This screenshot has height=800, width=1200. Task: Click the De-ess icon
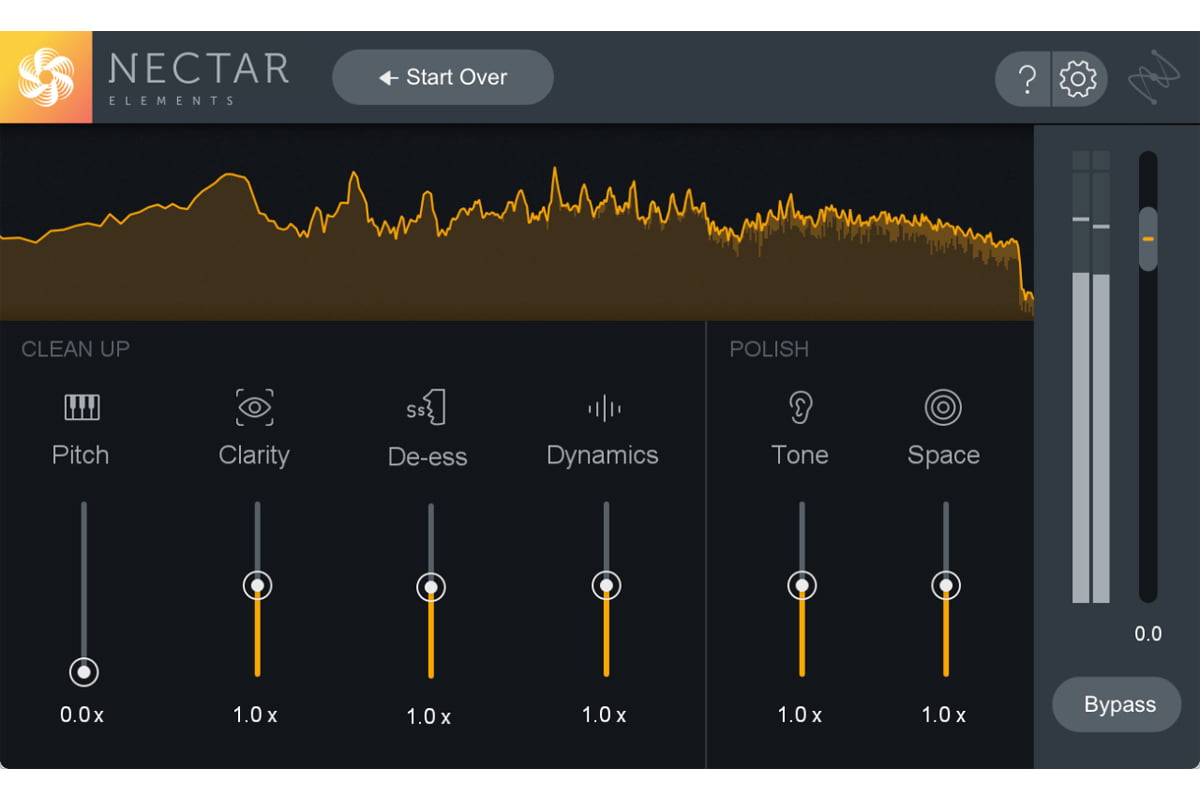[427, 408]
